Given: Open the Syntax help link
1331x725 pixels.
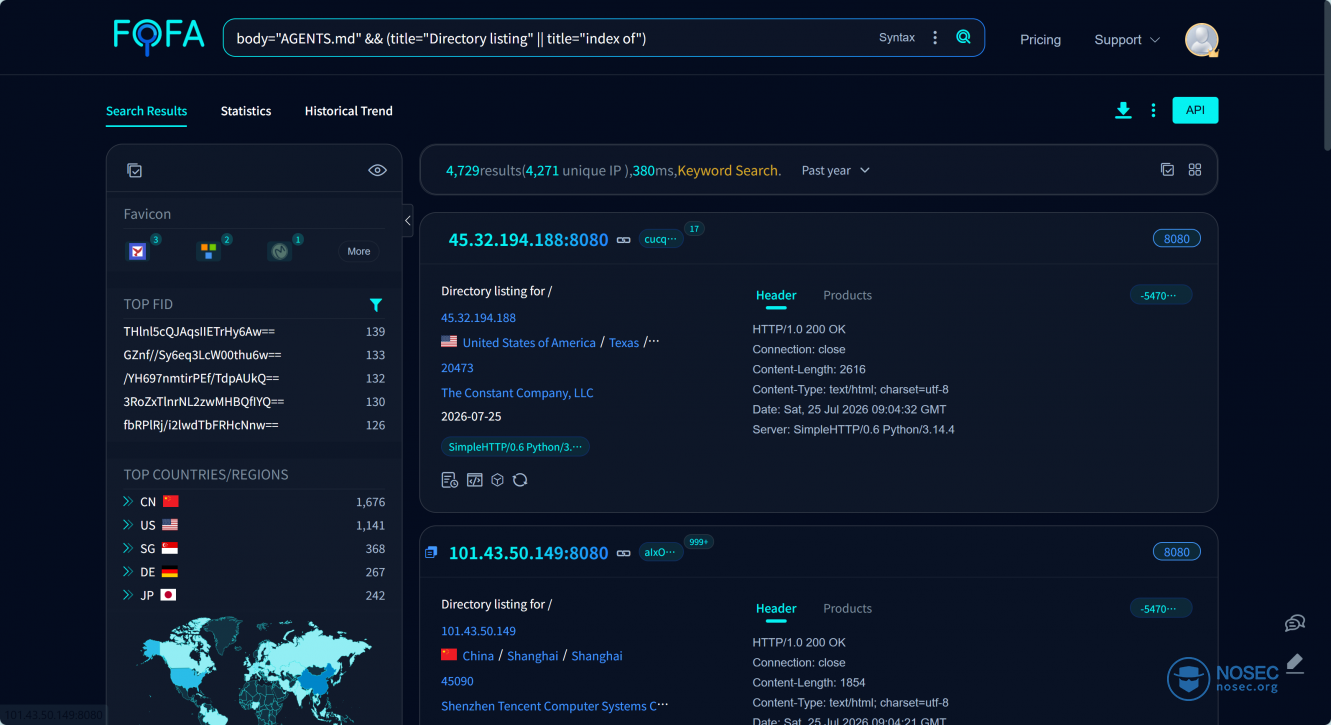Looking at the screenshot, I should (x=897, y=37).
